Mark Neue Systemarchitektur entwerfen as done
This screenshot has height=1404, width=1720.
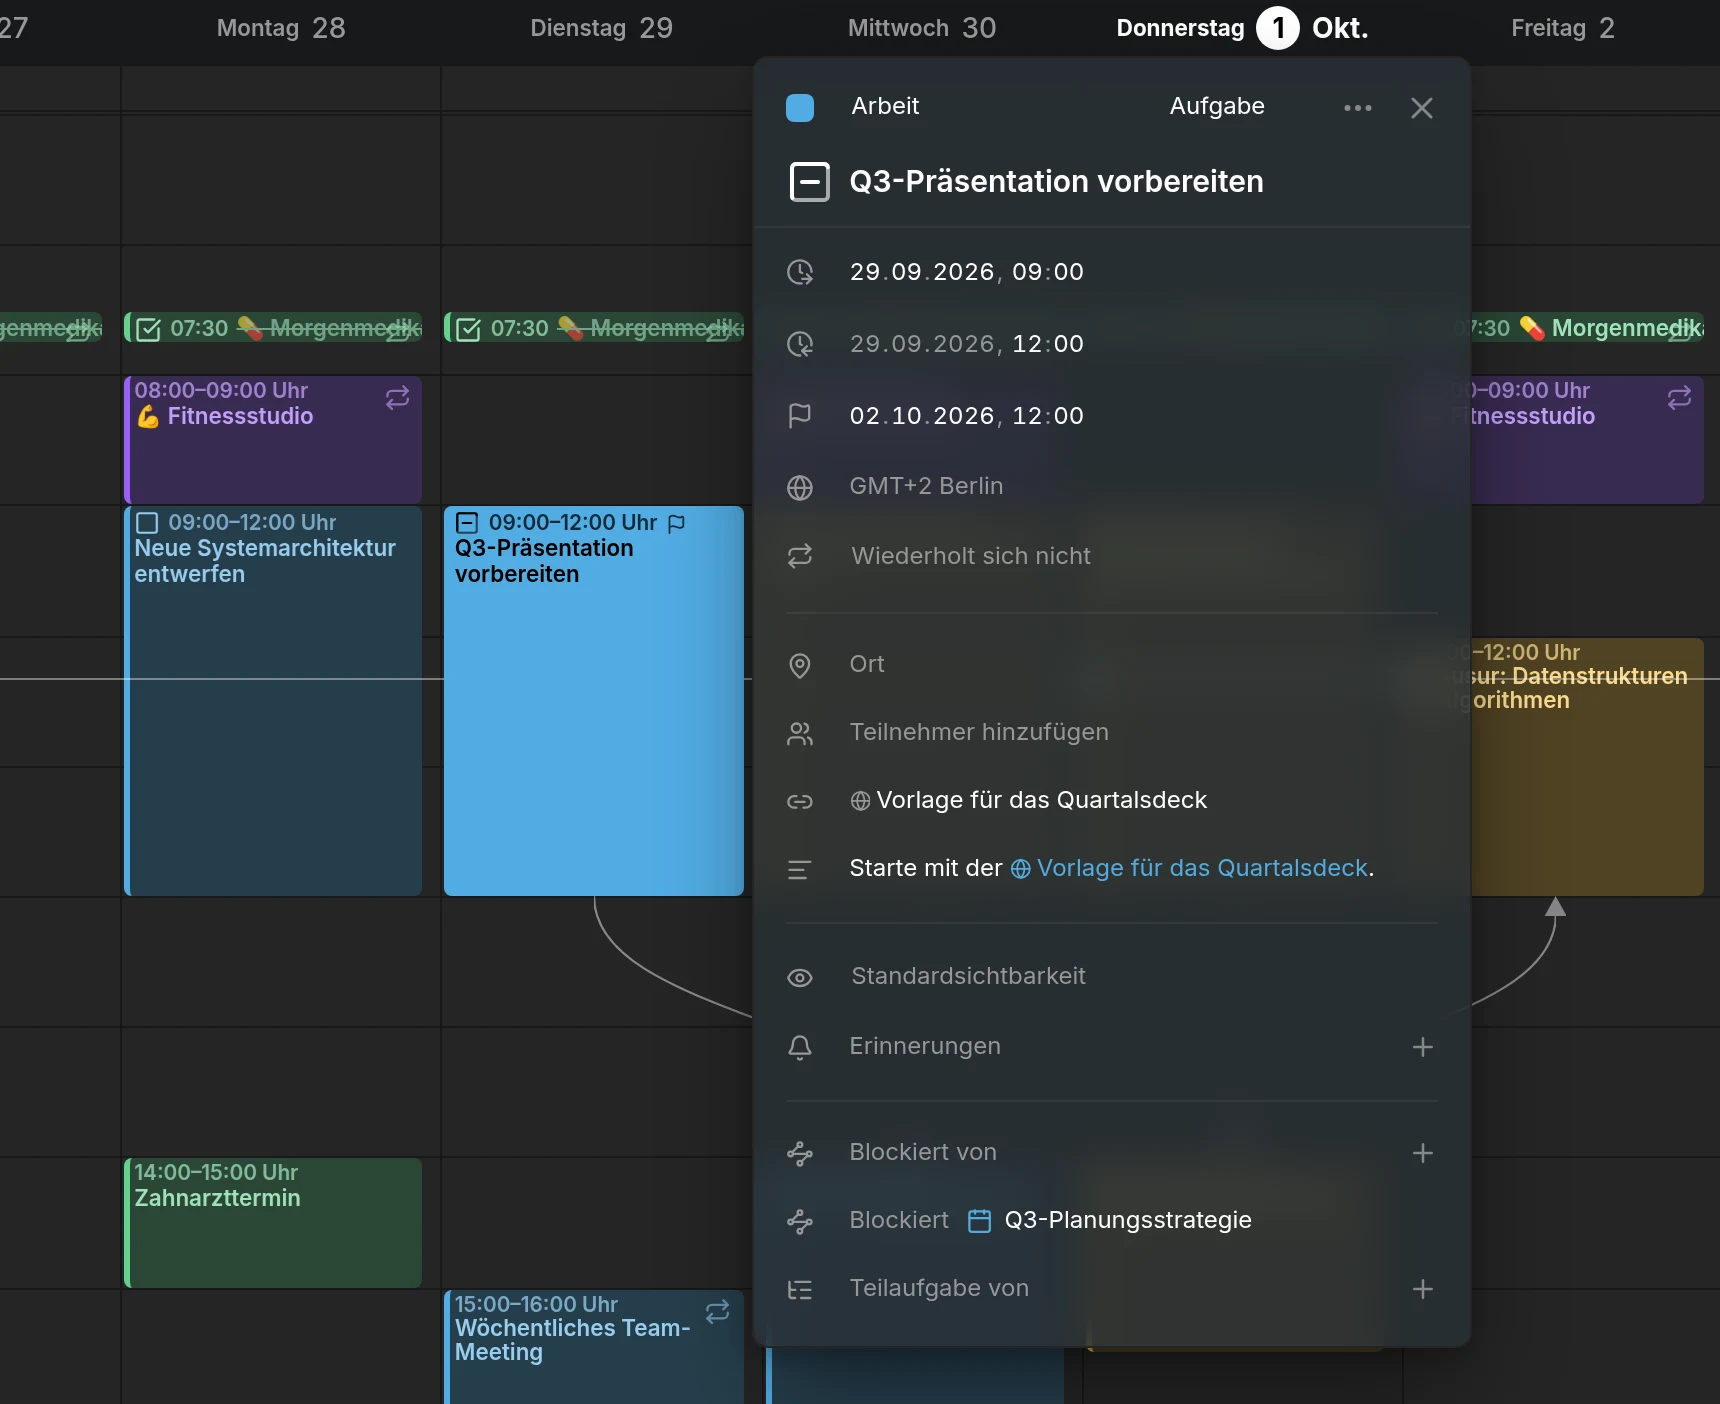(147, 523)
